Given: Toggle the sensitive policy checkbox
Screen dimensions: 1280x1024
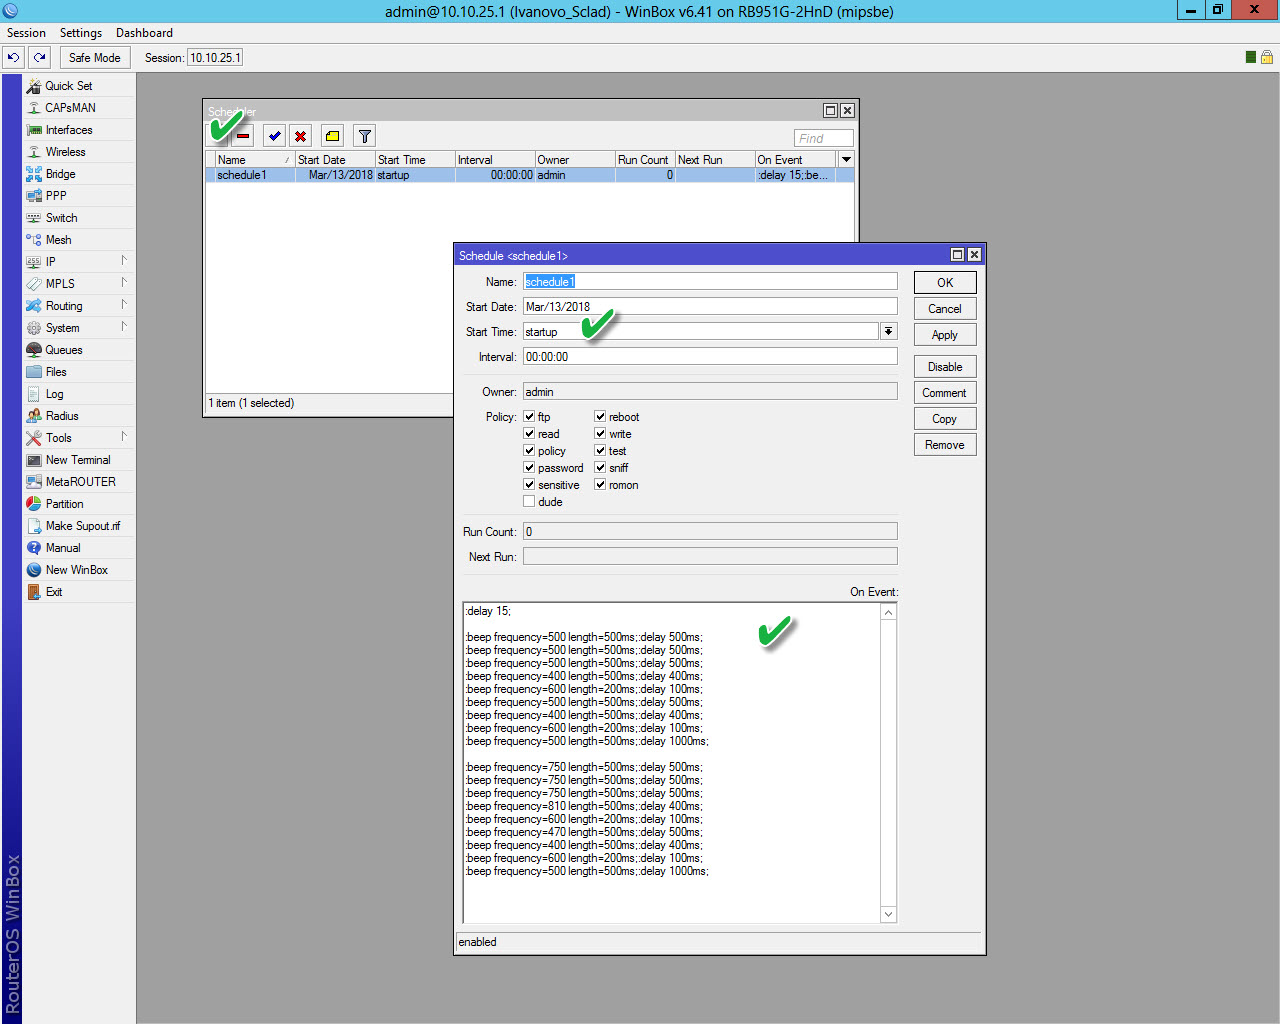Looking at the screenshot, I should (x=529, y=485).
